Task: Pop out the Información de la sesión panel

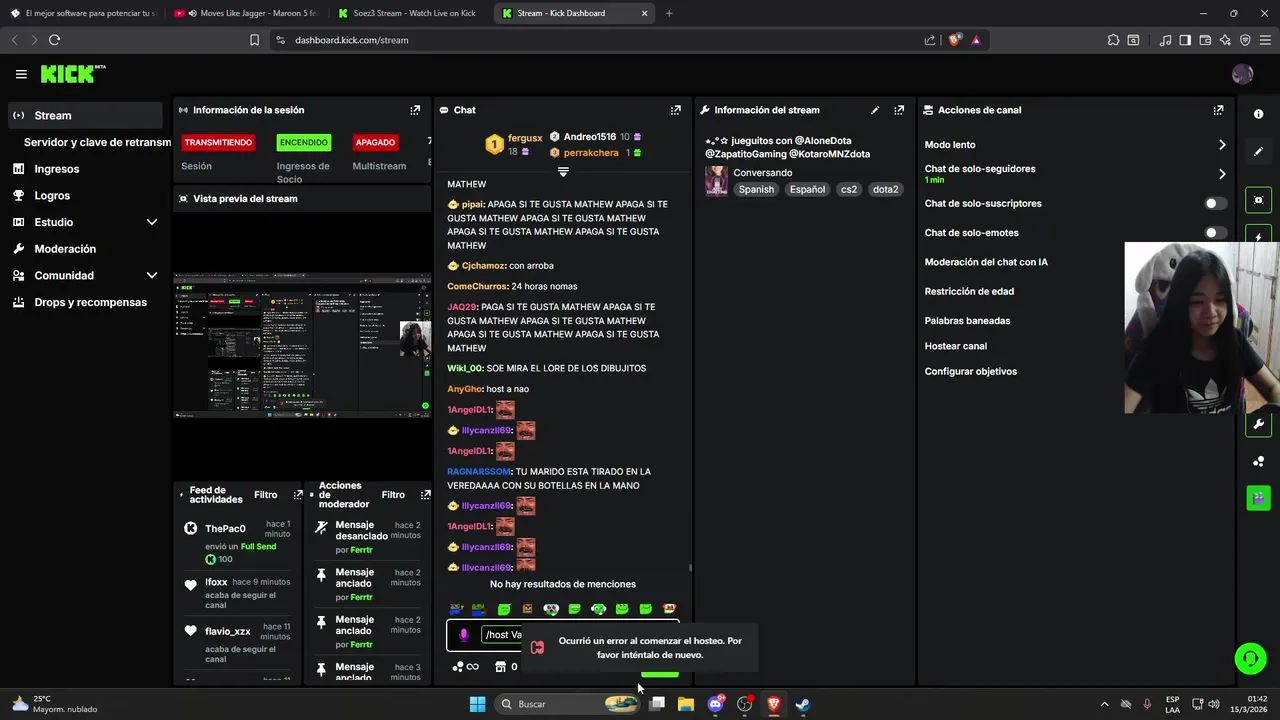Action: (x=415, y=110)
